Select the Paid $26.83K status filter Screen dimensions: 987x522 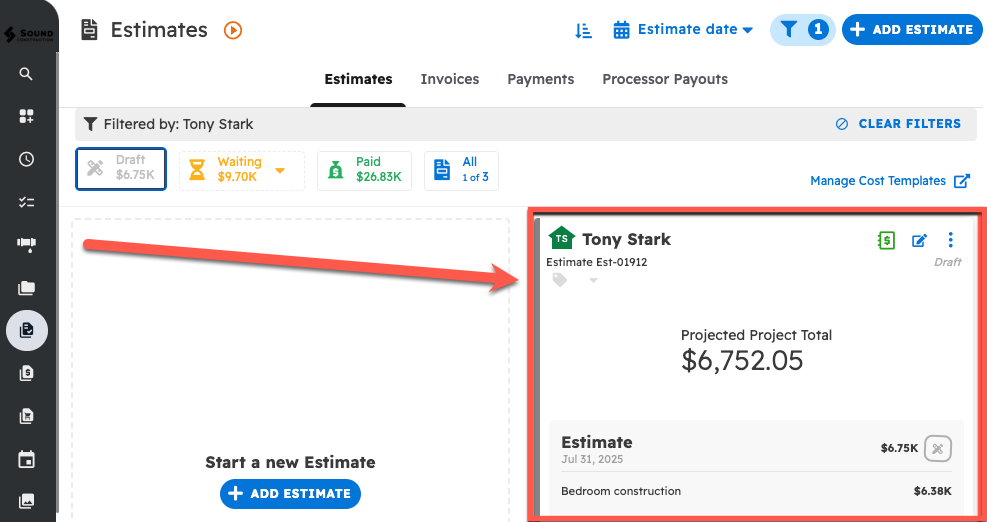364,169
